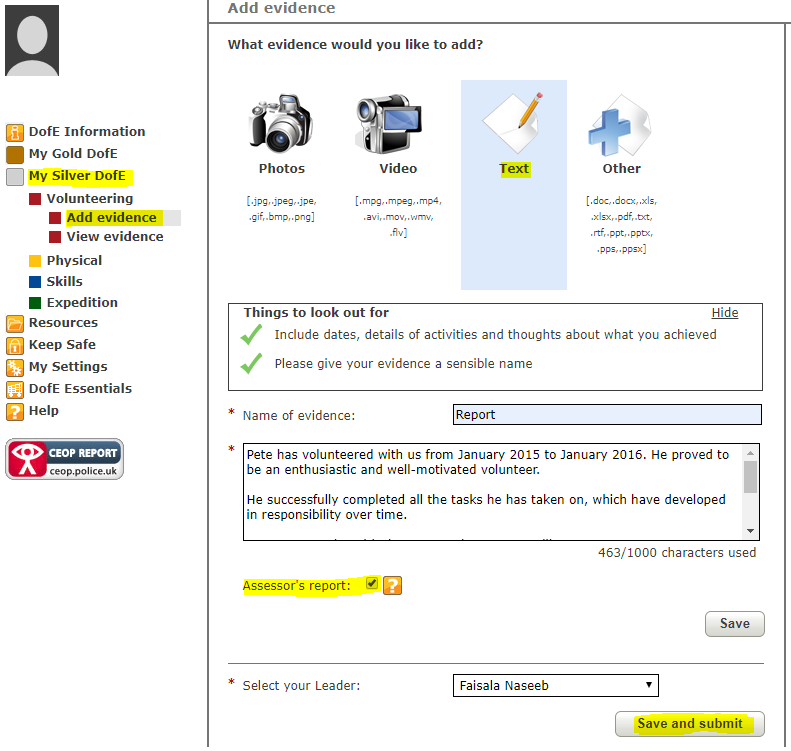
Task: Go to My Gold DofE
Action: [72, 154]
